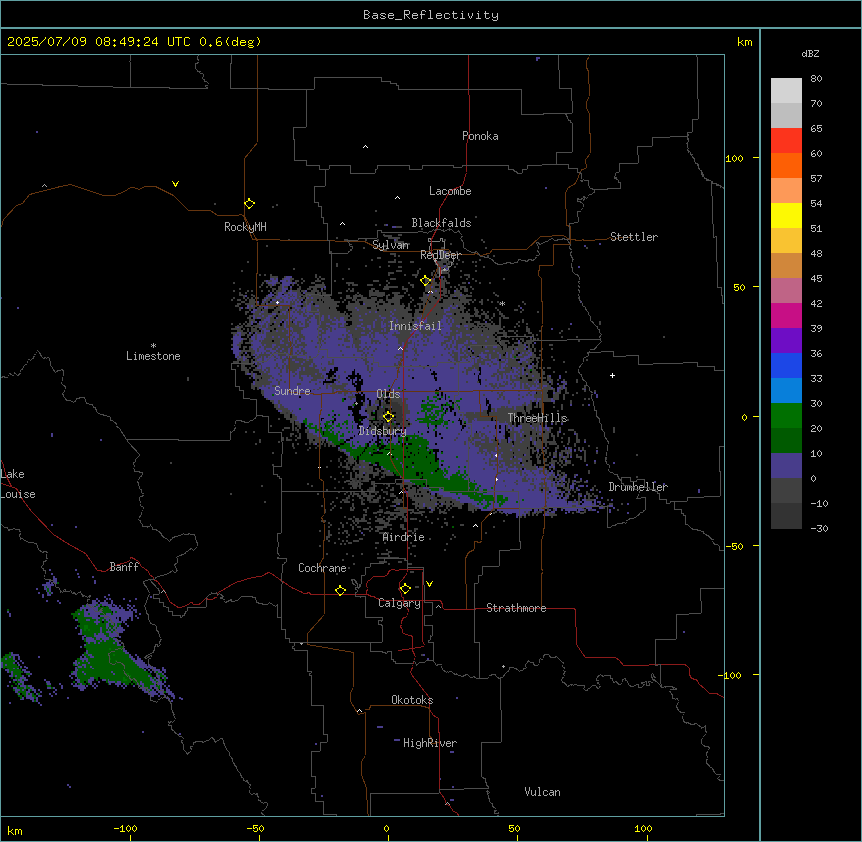Click the Ponoka city label
Screen dimensions: 862x842
[x=480, y=136]
